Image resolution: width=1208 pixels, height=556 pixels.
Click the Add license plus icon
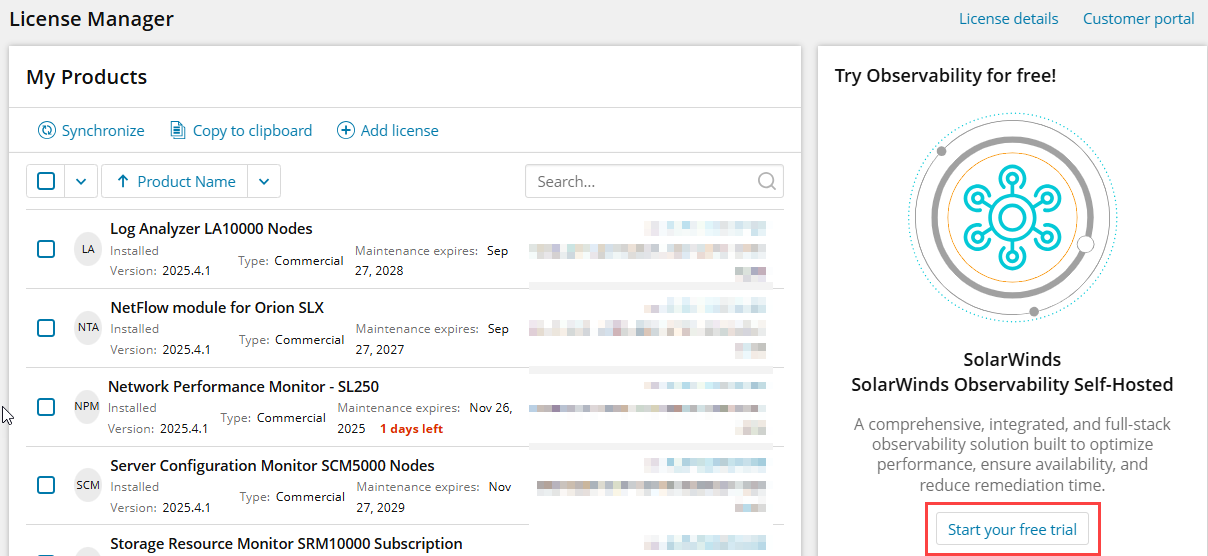point(346,130)
